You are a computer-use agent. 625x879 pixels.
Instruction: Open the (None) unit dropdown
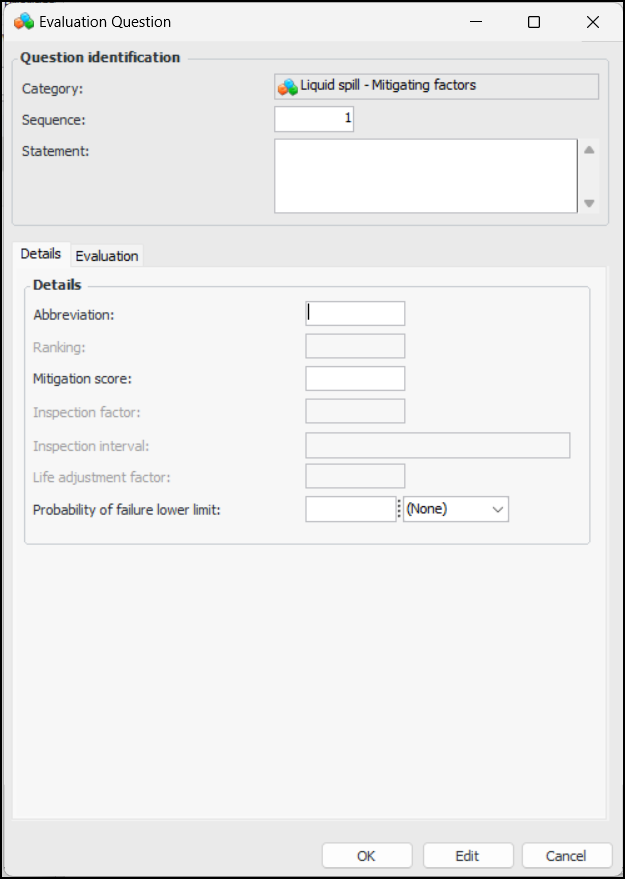456,509
